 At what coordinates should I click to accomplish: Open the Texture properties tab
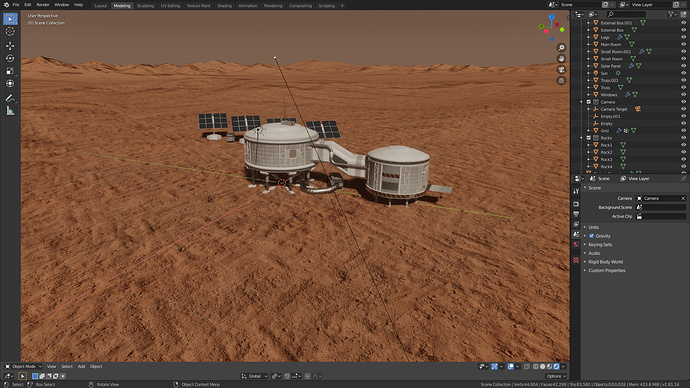click(x=576, y=260)
